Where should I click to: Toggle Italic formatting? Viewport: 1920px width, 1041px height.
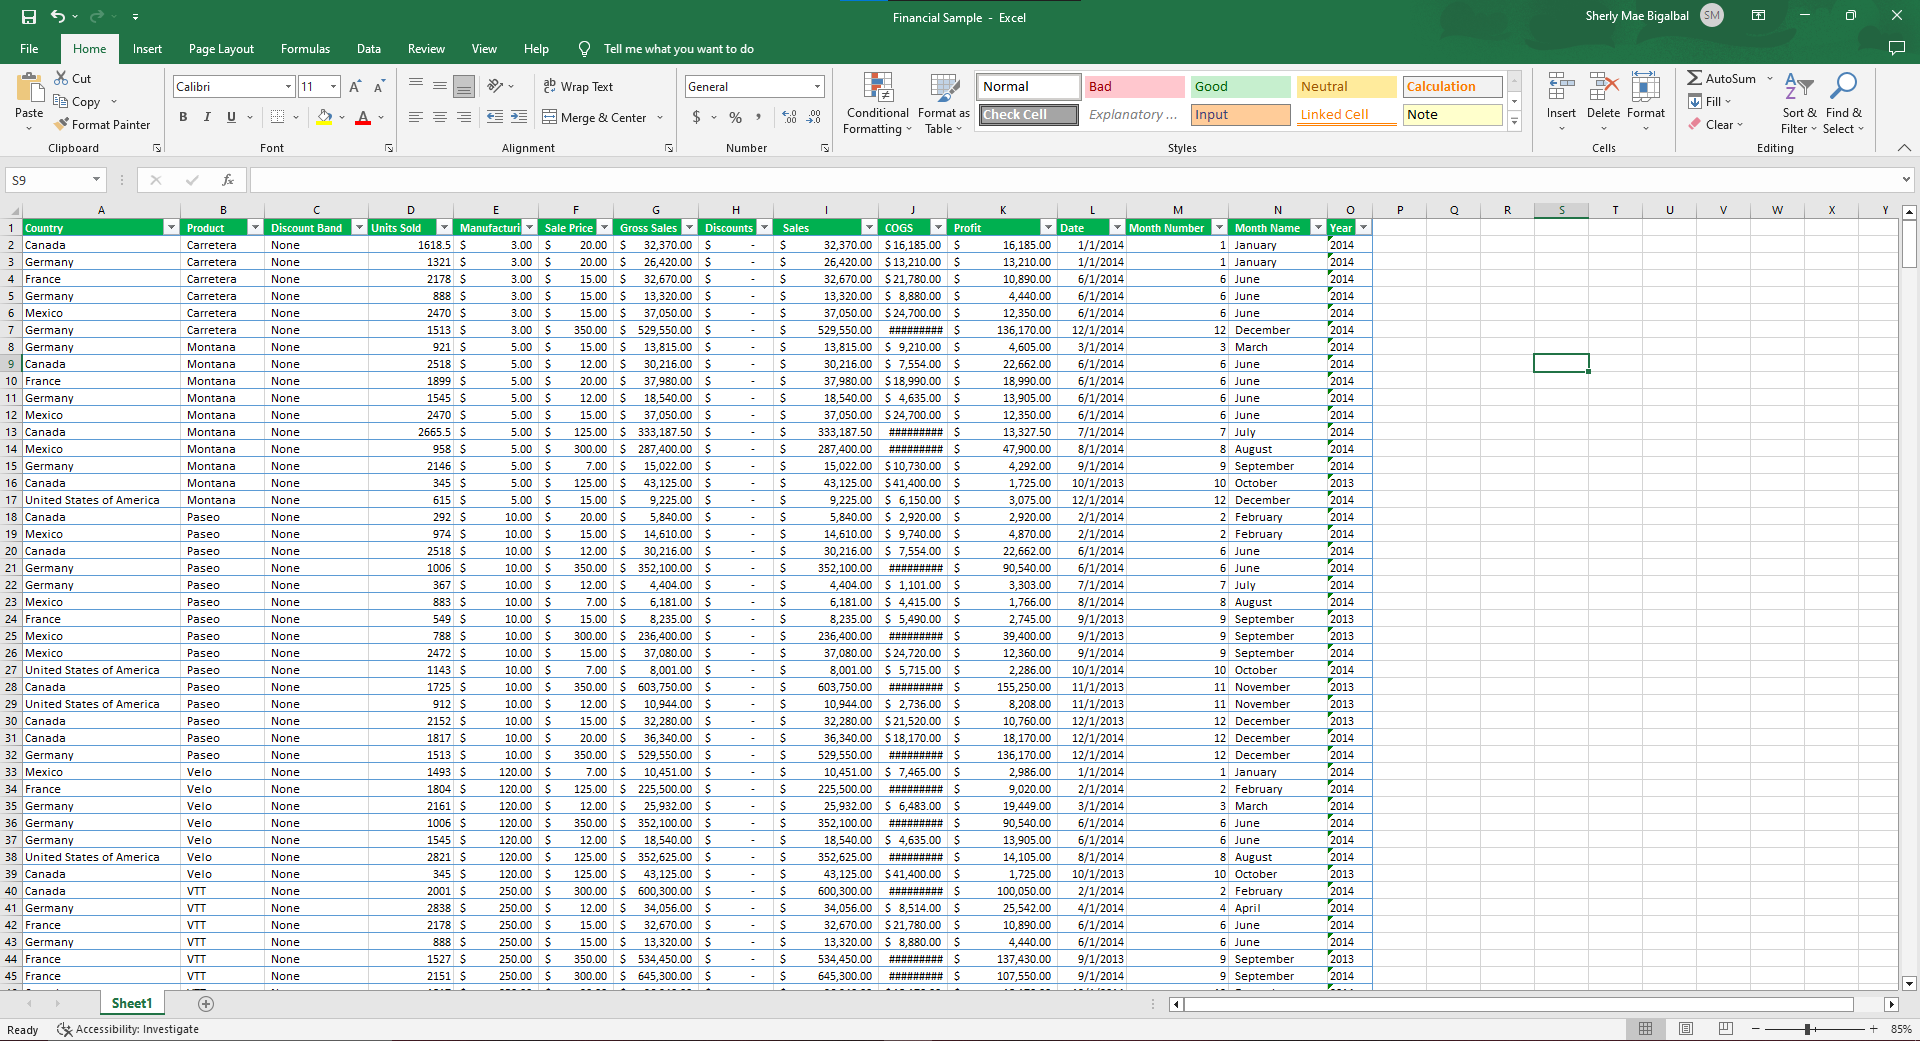207,117
